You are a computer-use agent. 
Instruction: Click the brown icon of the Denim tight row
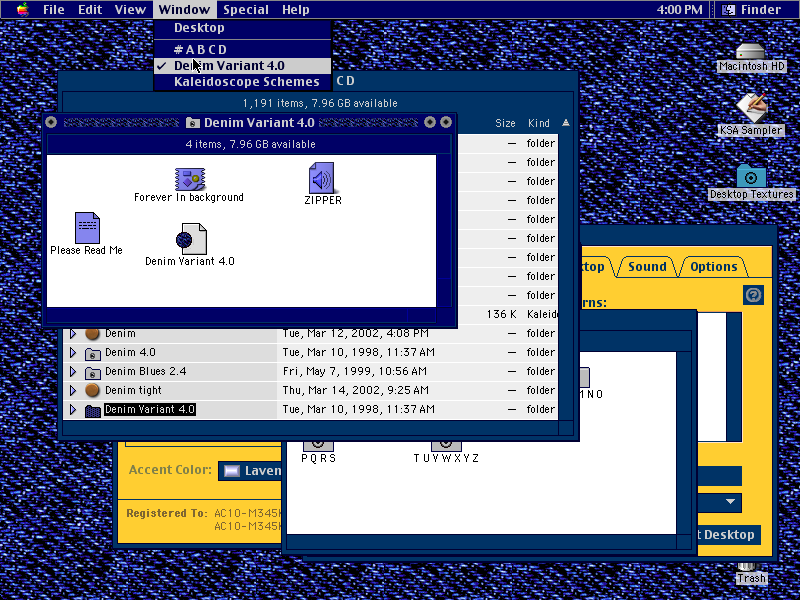click(x=92, y=390)
